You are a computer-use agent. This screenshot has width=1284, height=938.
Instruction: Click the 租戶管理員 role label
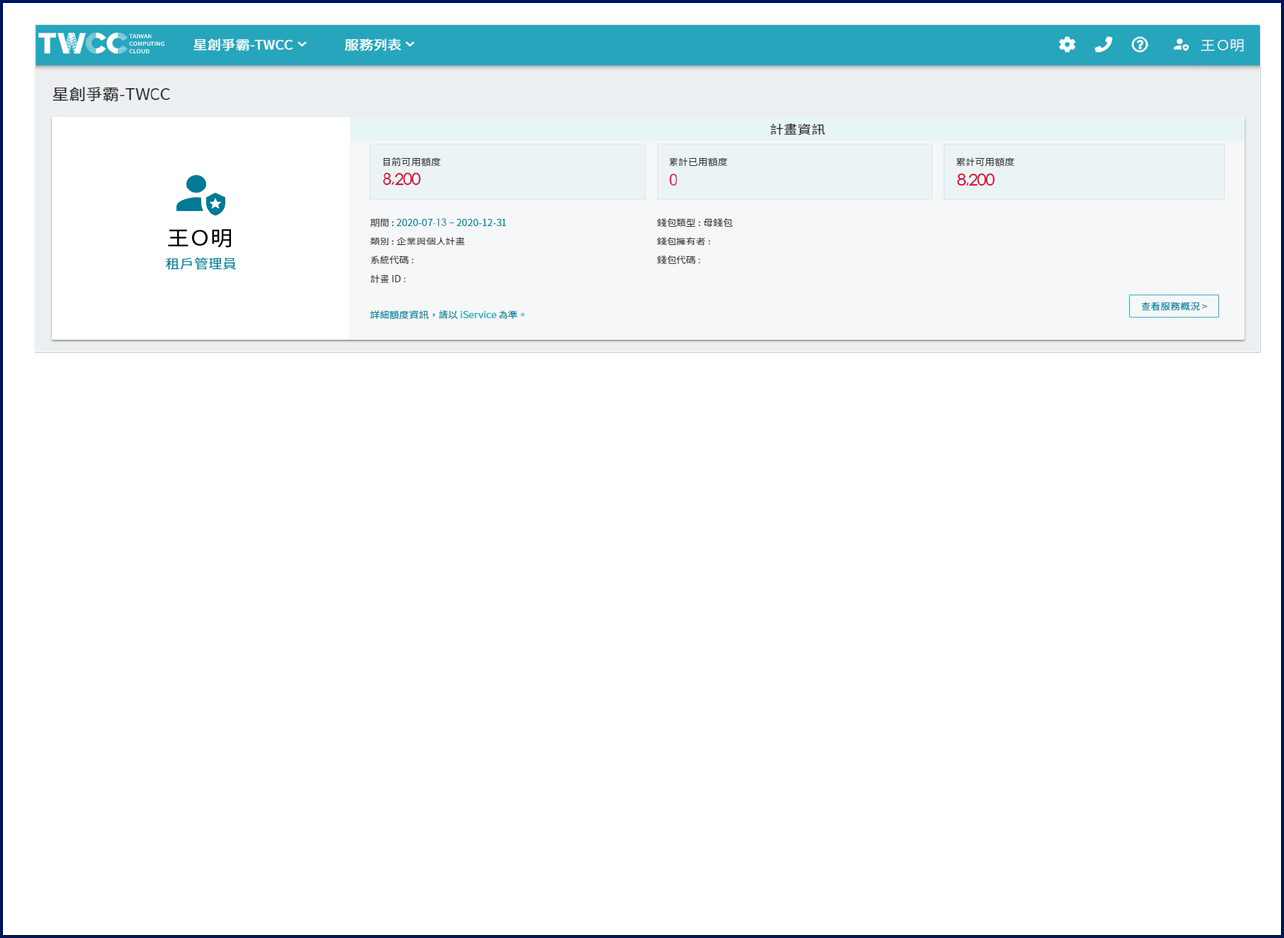click(x=201, y=264)
